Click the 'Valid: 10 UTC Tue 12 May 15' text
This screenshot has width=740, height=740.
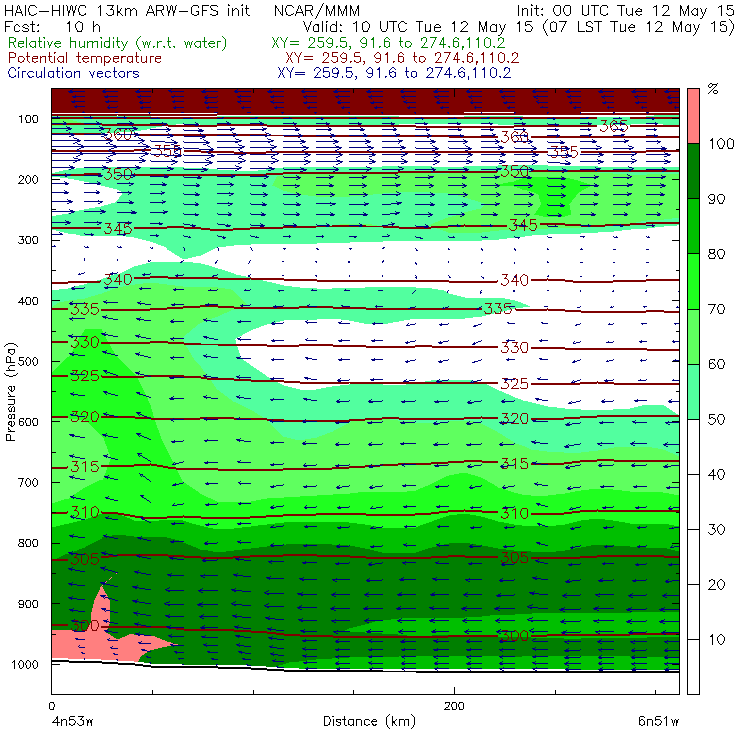point(419,26)
